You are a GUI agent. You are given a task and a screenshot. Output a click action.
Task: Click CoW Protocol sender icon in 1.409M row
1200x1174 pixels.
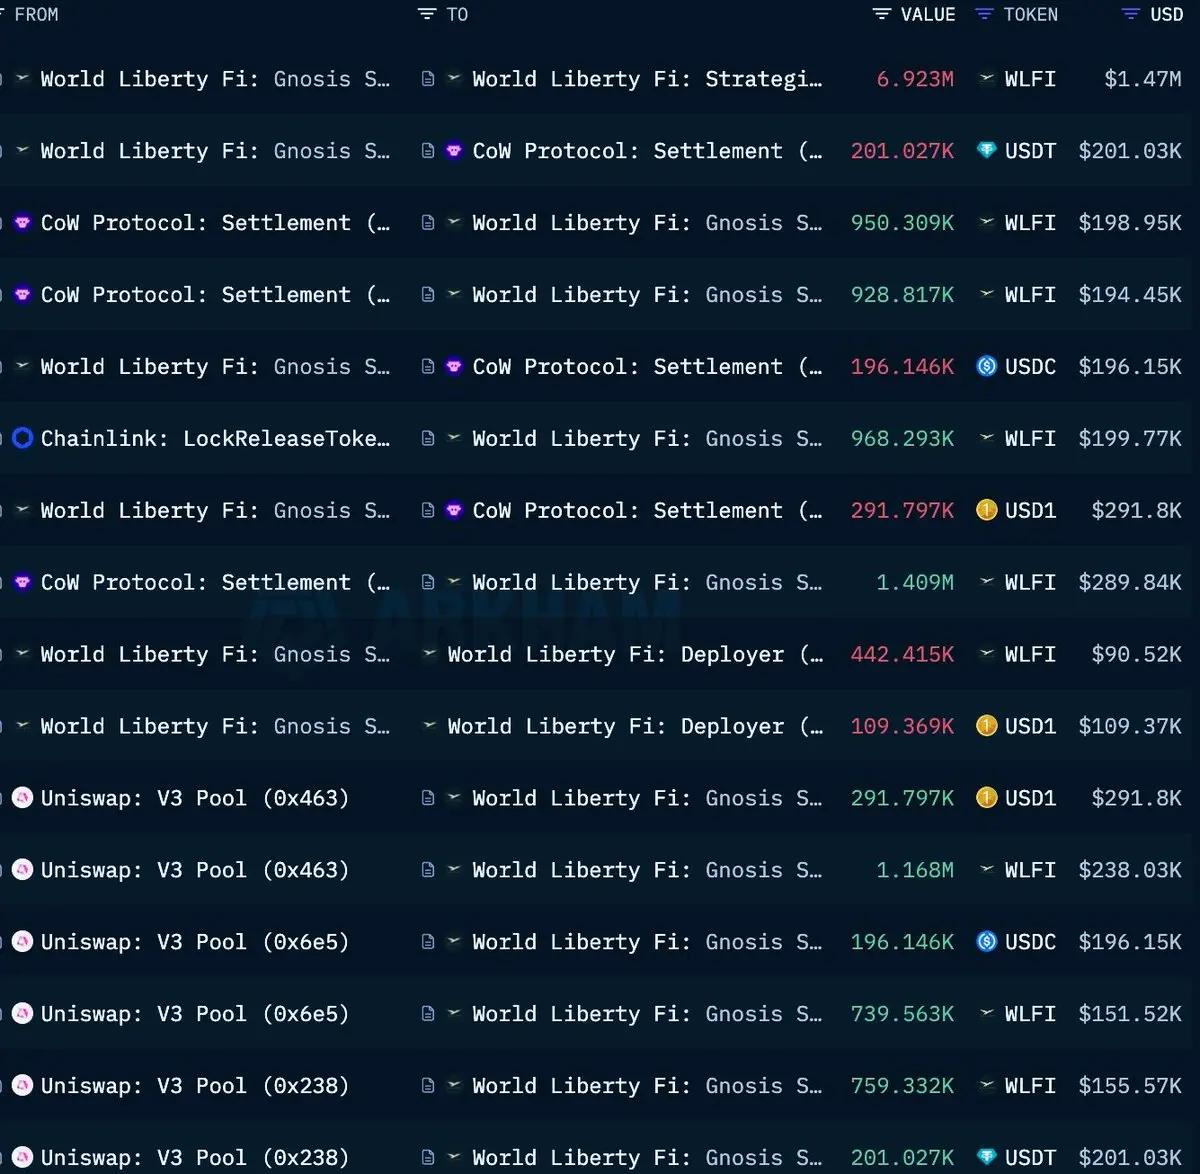22,582
